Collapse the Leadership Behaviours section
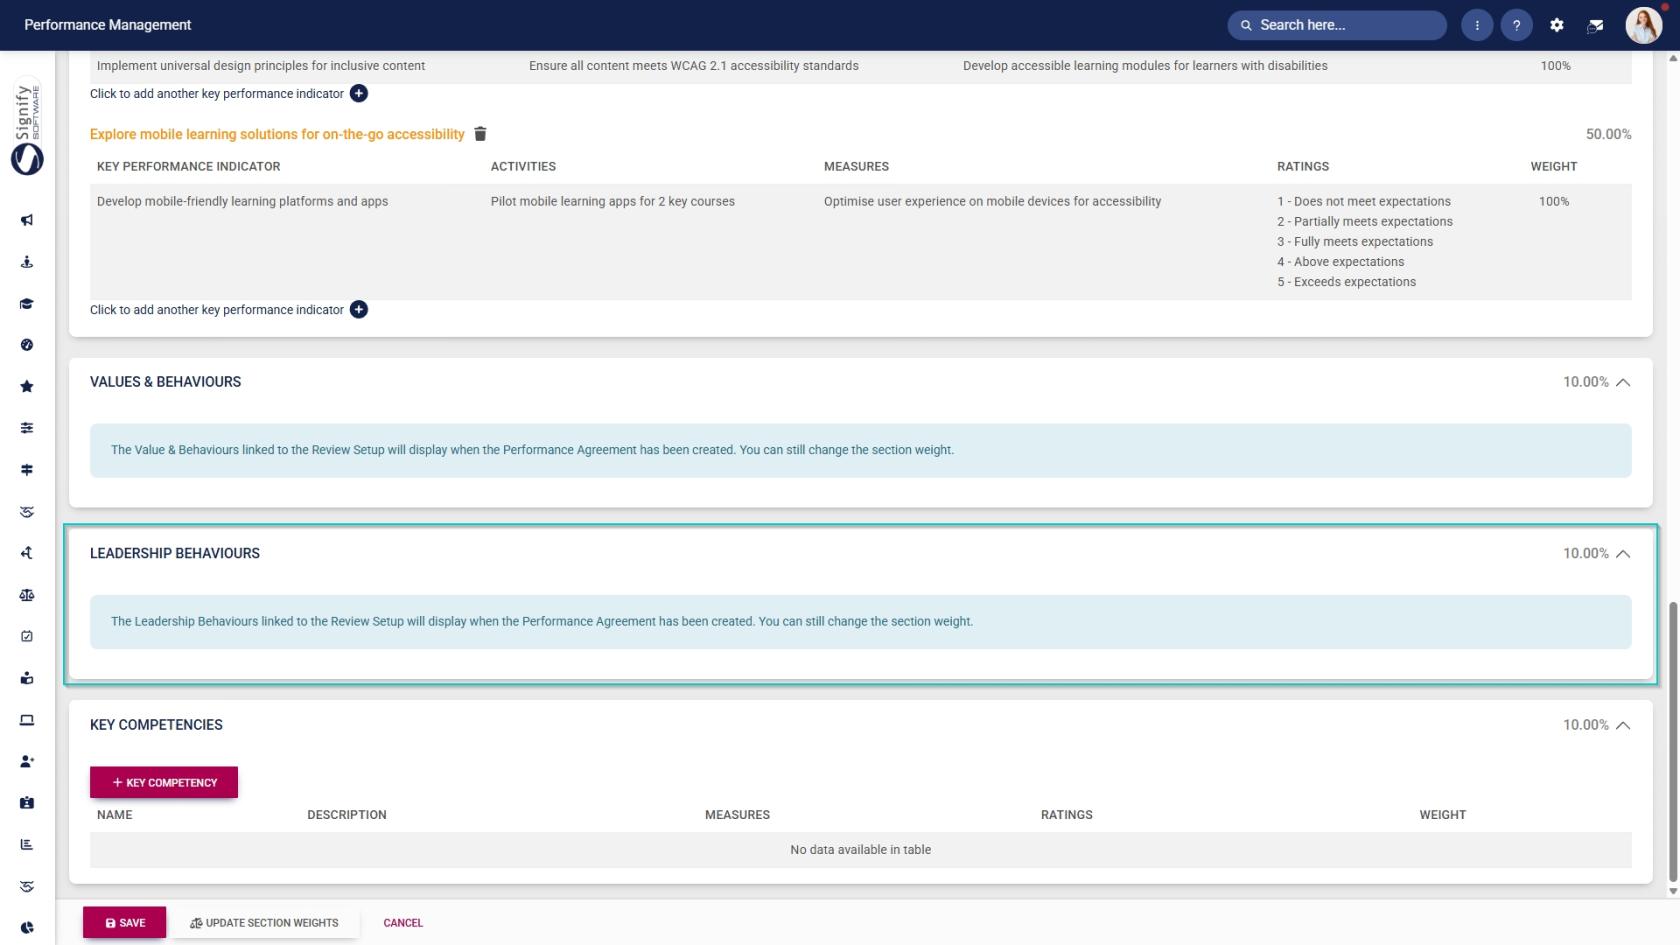Image resolution: width=1680 pixels, height=945 pixels. [x=1623, y=554]
